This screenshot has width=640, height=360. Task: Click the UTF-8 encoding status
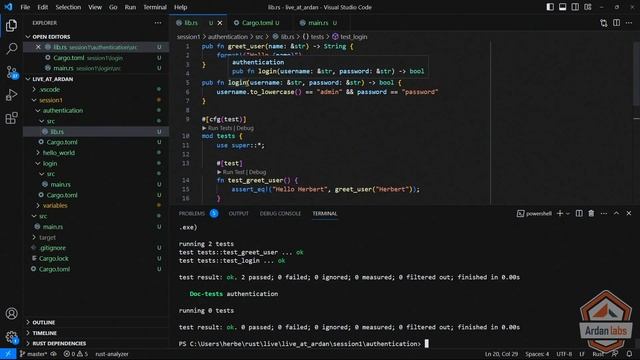(x=564, y=354)
